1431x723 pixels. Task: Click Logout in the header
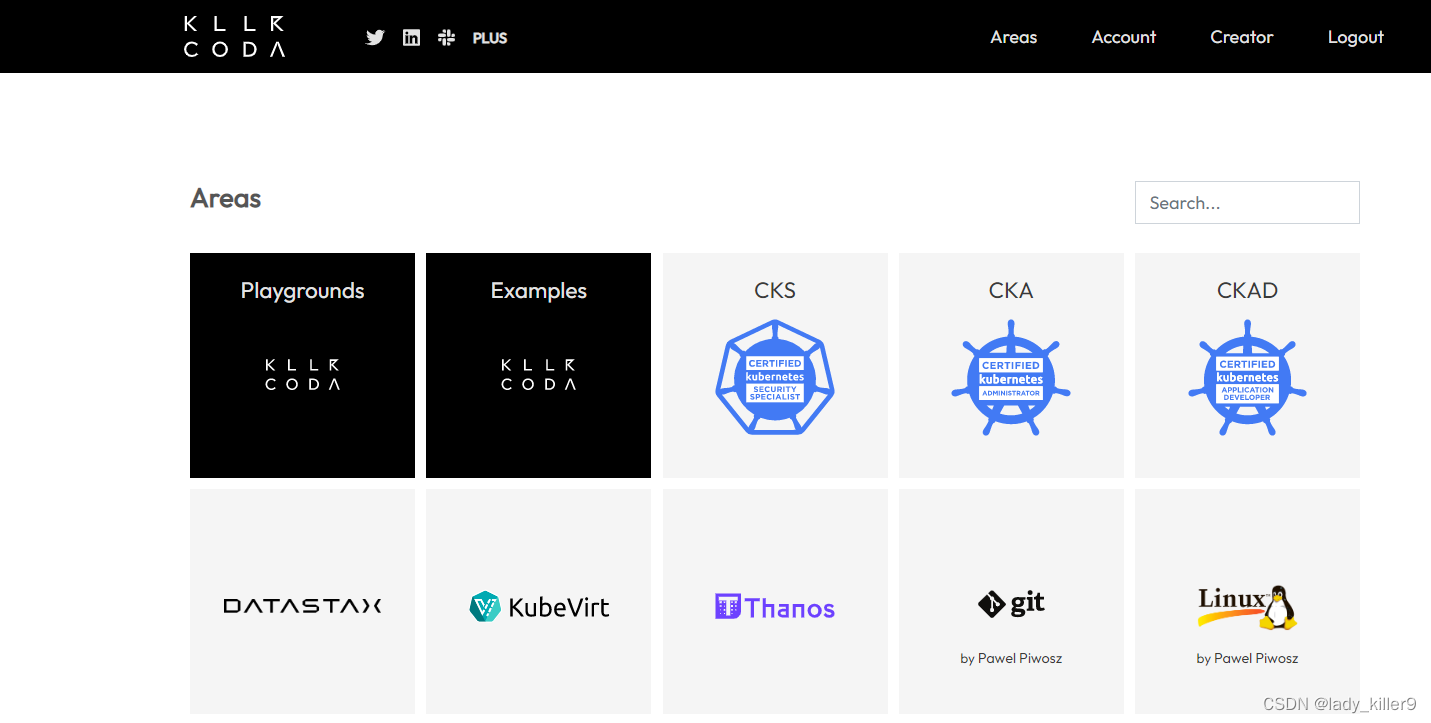pyautogui.click(x=1356, y=37)
